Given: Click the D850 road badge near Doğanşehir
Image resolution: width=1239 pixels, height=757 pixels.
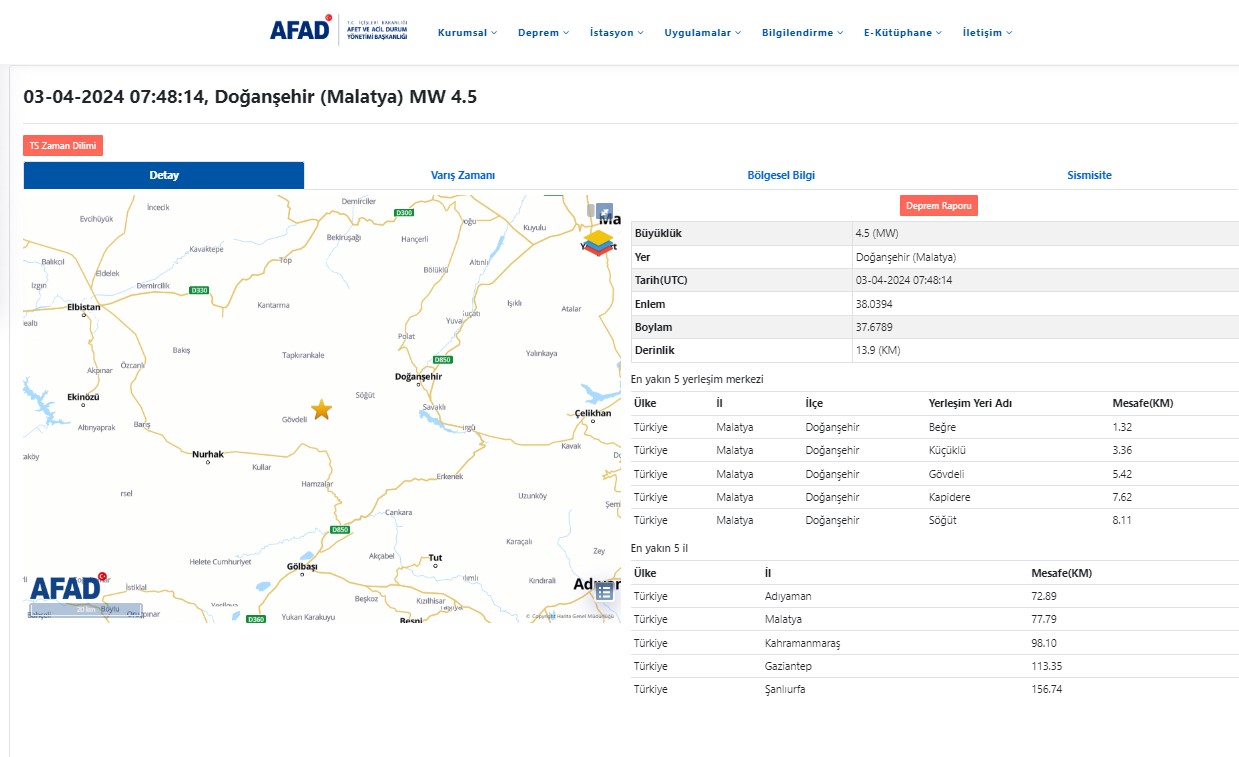Looking at the screenshot, I should [x=442, y=360].
